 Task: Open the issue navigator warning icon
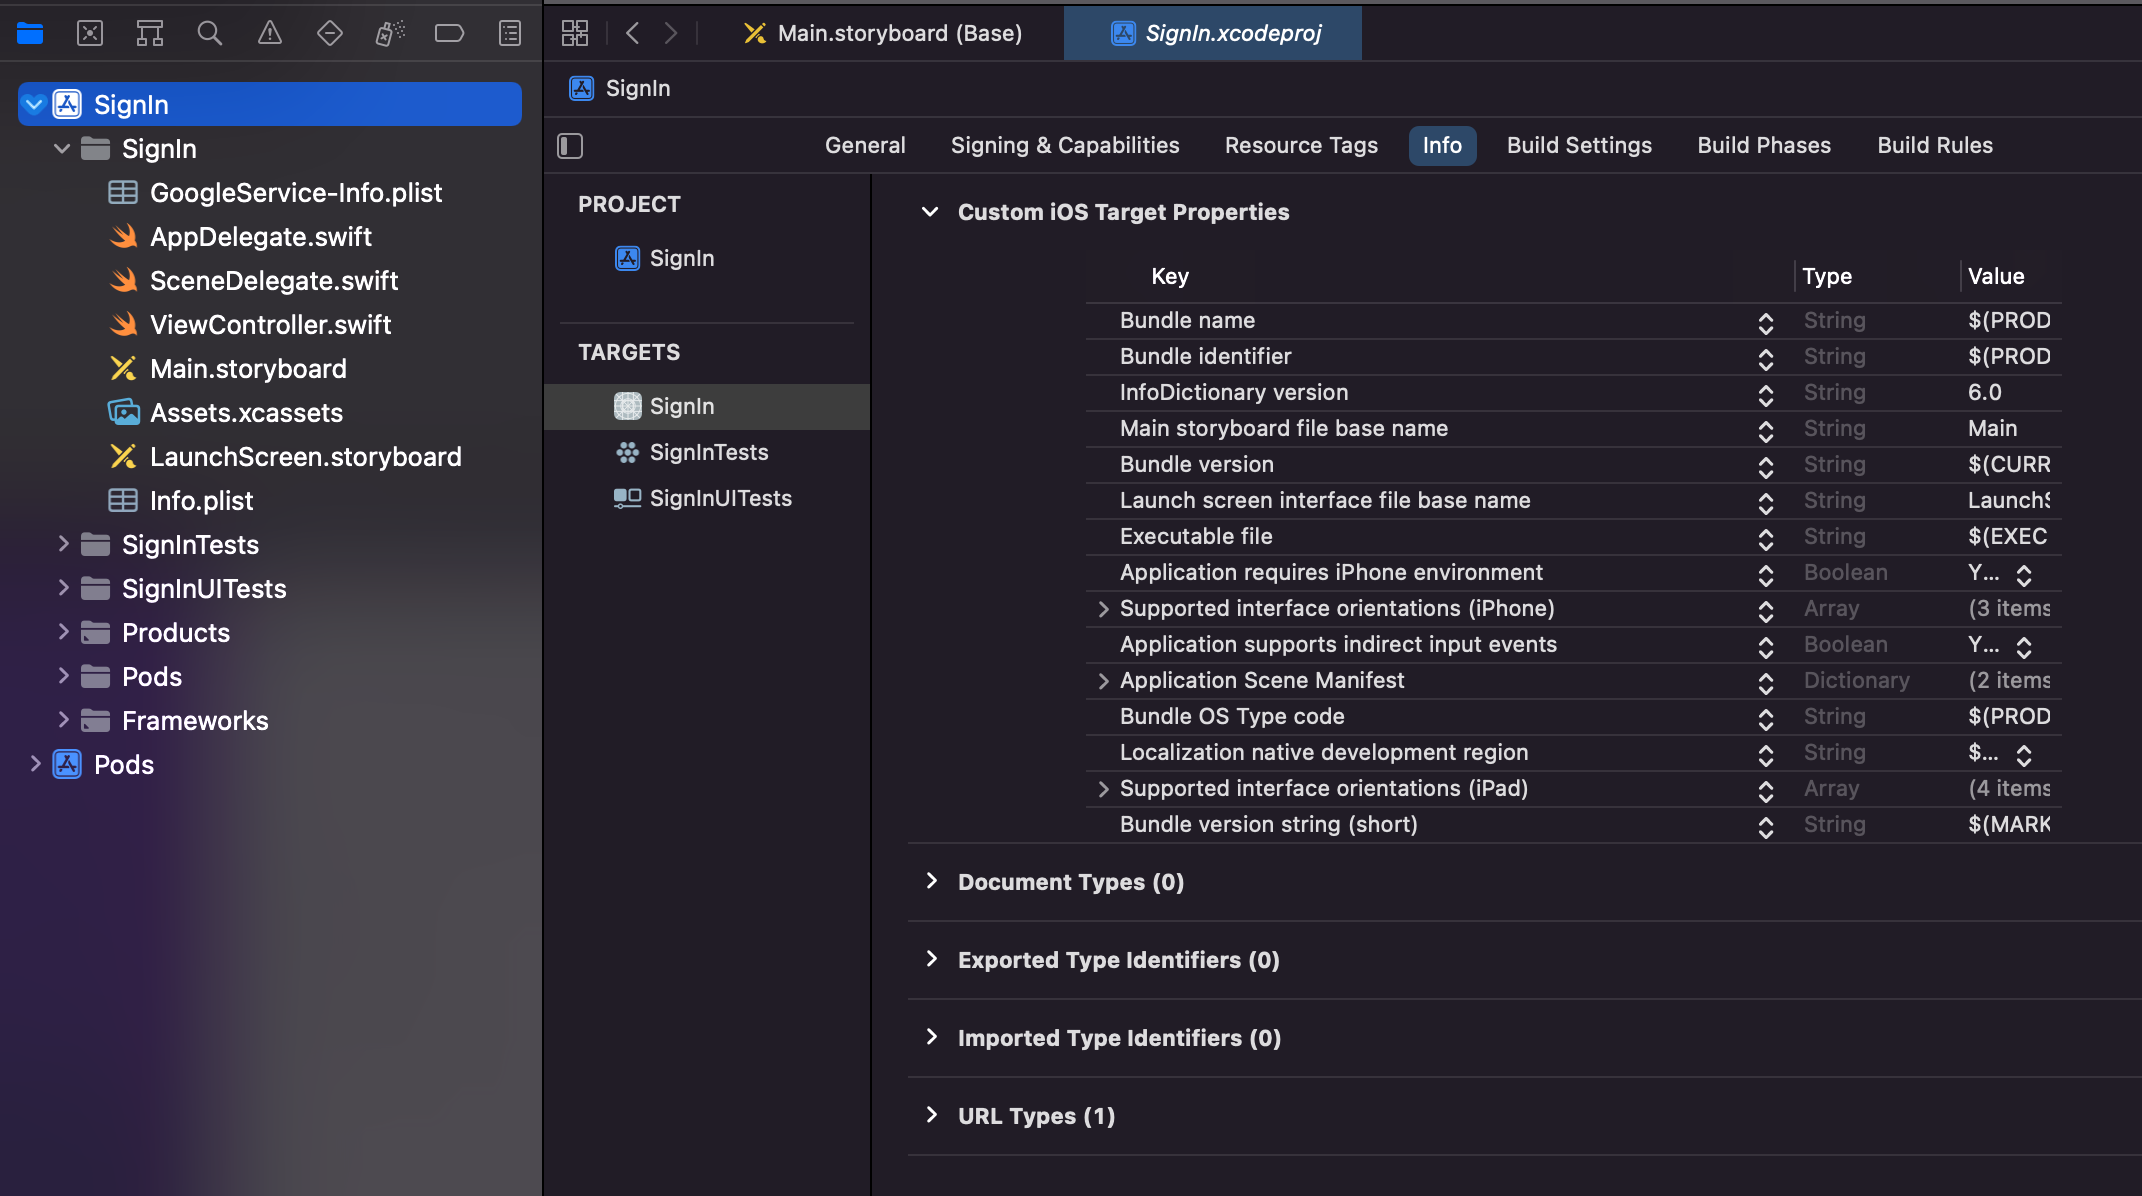tap(270, 33)
